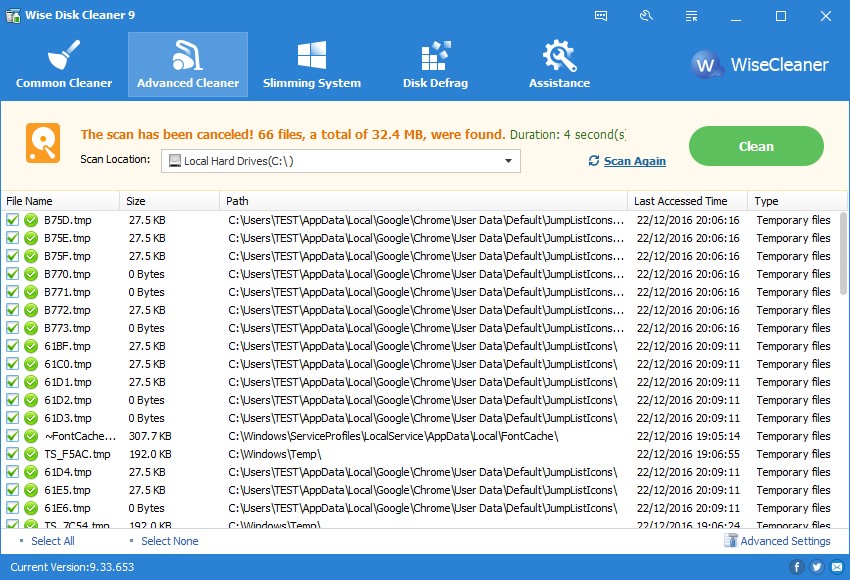Screen dimensions: 850x580
Task: Click the Advanced Settings icon
Action: [x=731, y=540]
